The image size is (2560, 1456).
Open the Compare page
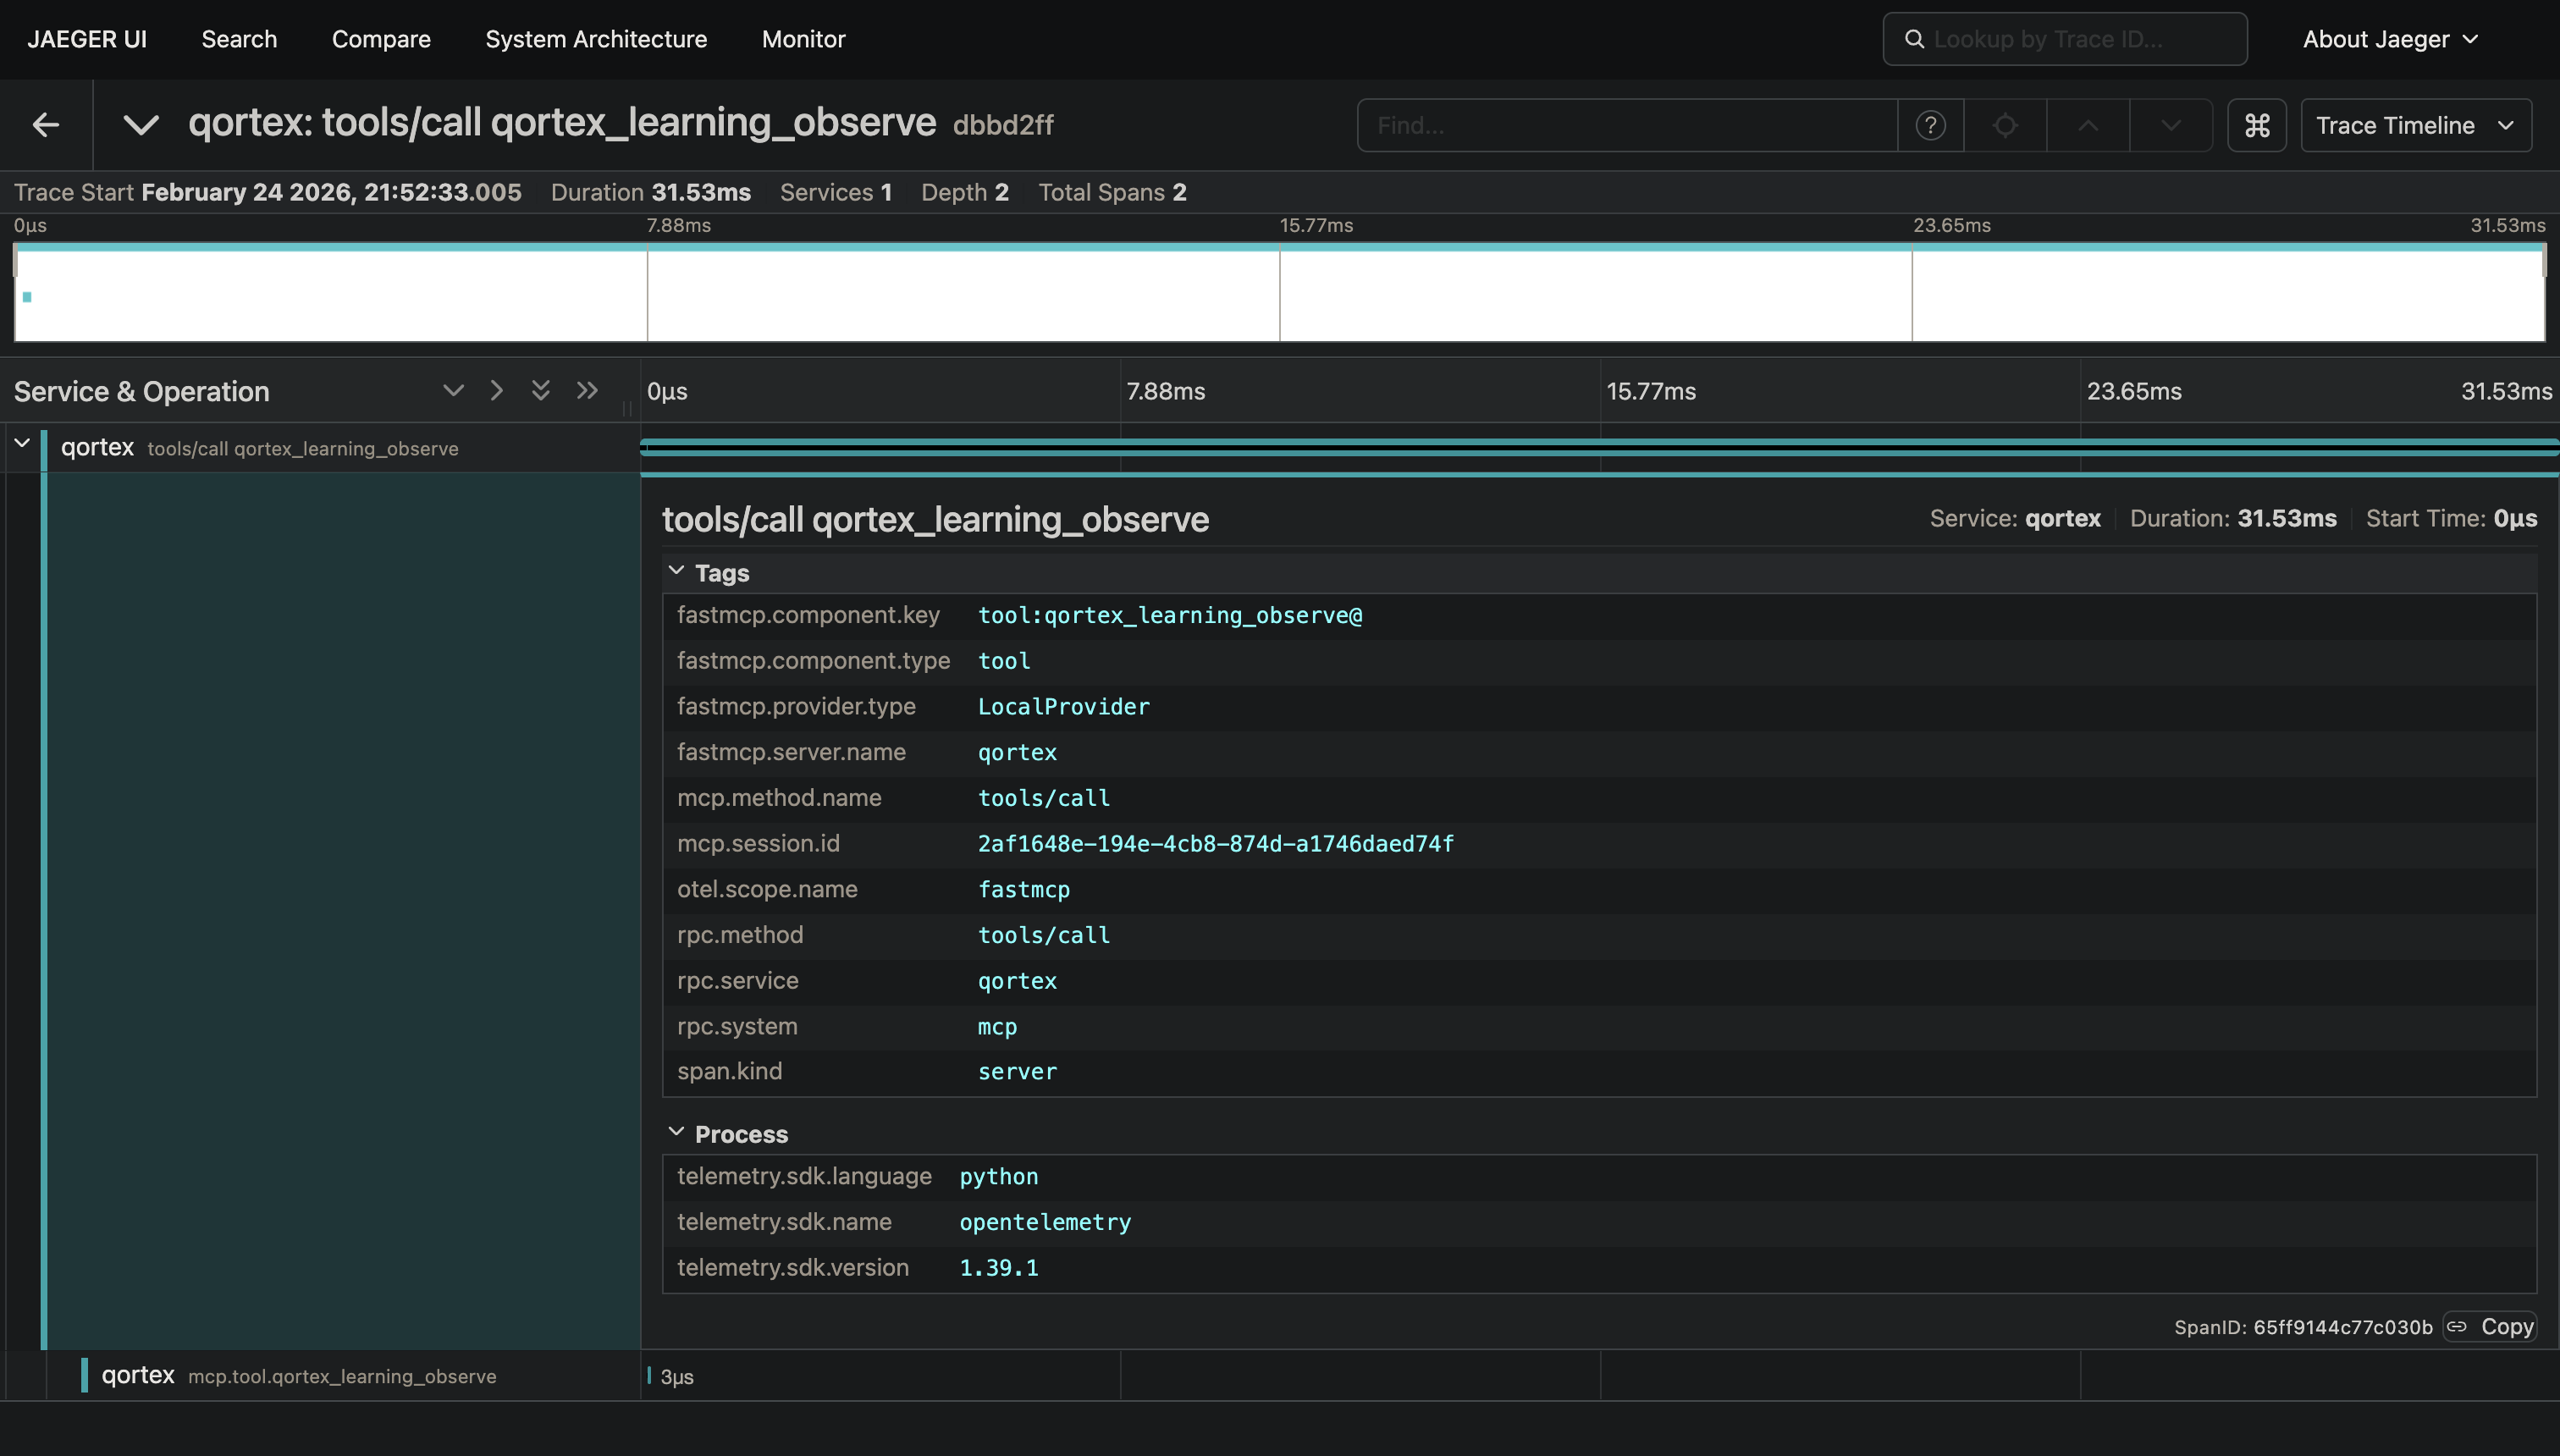(x=381, y=39)
